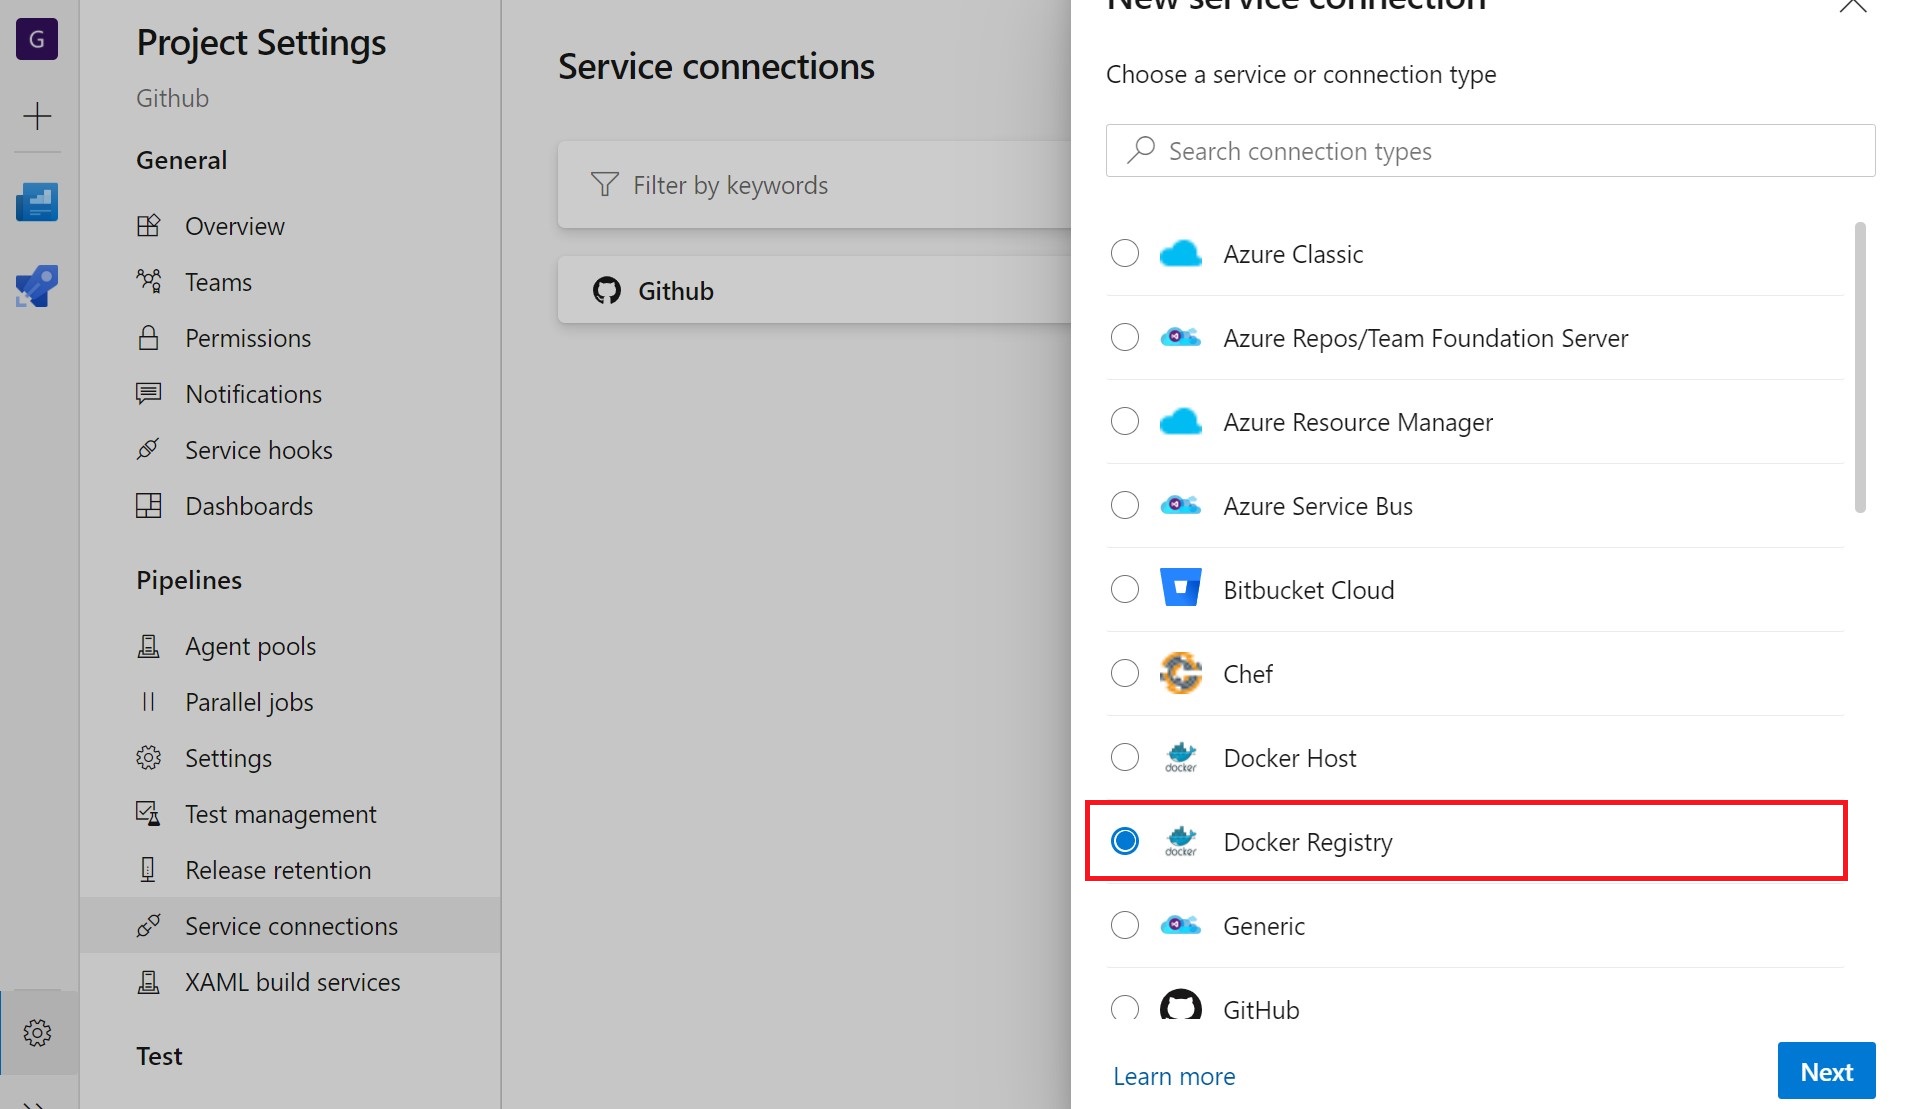This screenshot has width=1908, height=1109.
Task: Open the Overview settings page
Action: [290, 226]
